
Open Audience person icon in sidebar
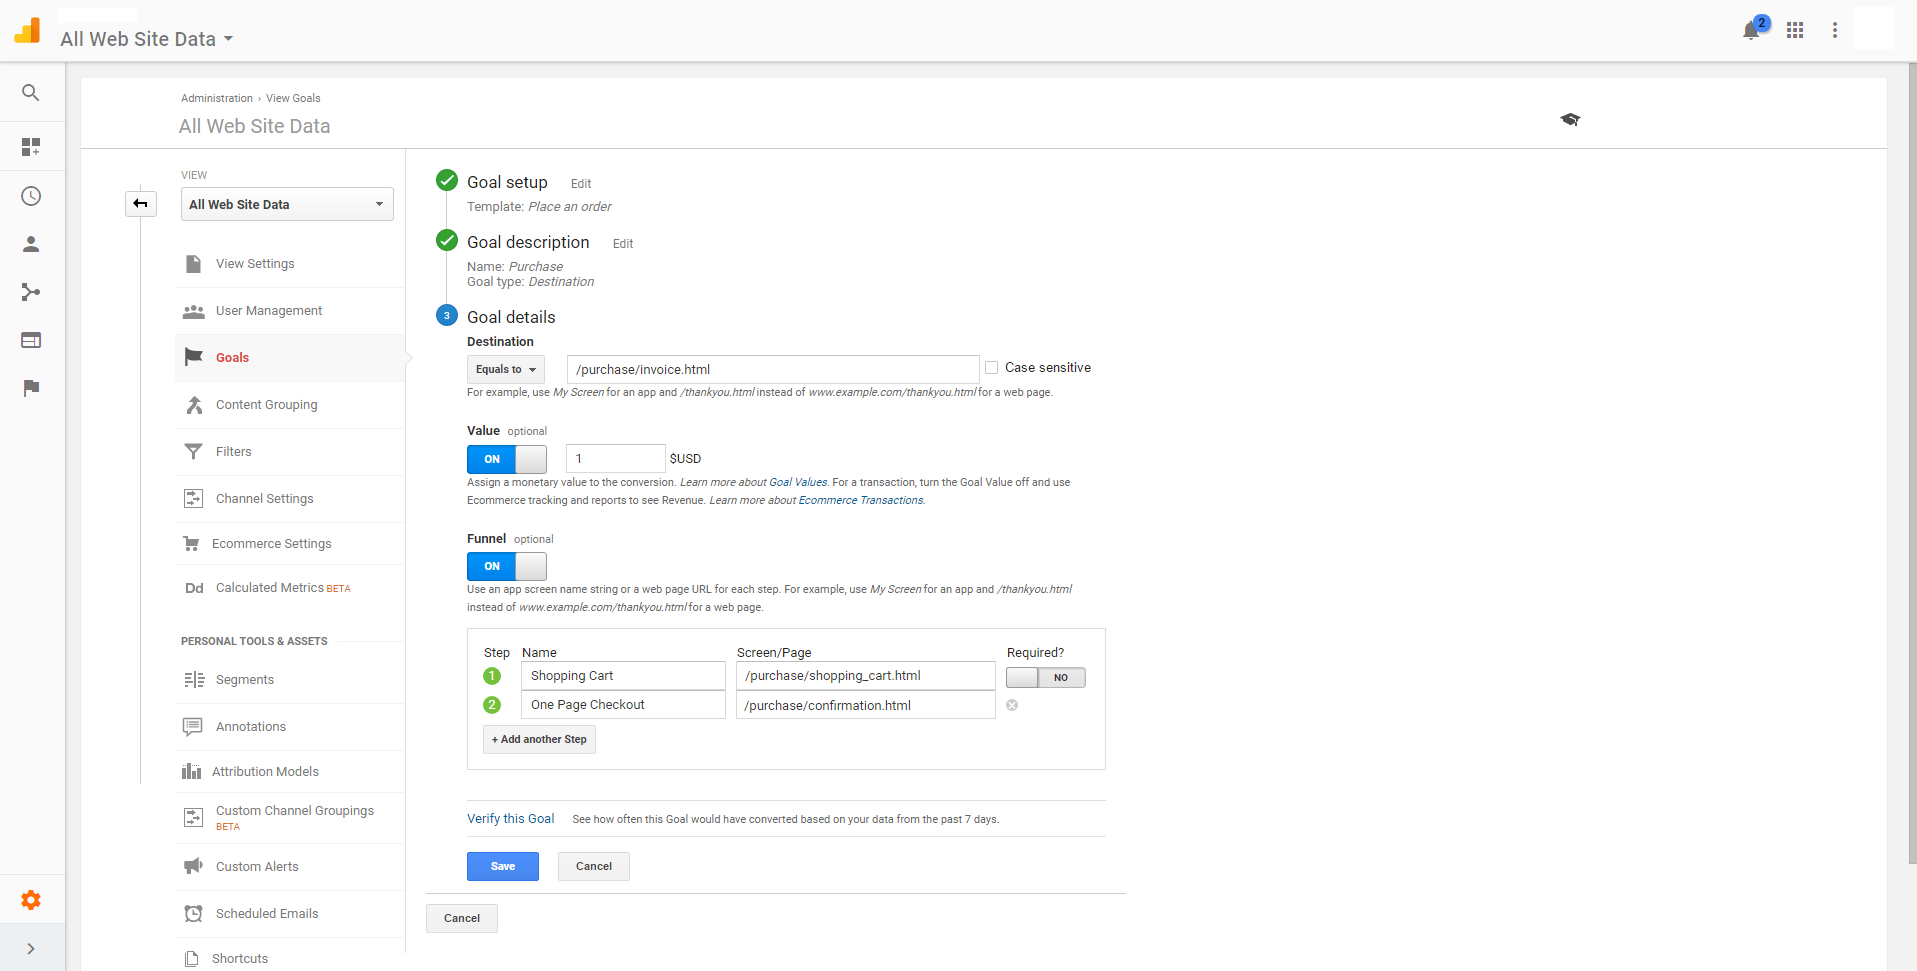[31, 244]
